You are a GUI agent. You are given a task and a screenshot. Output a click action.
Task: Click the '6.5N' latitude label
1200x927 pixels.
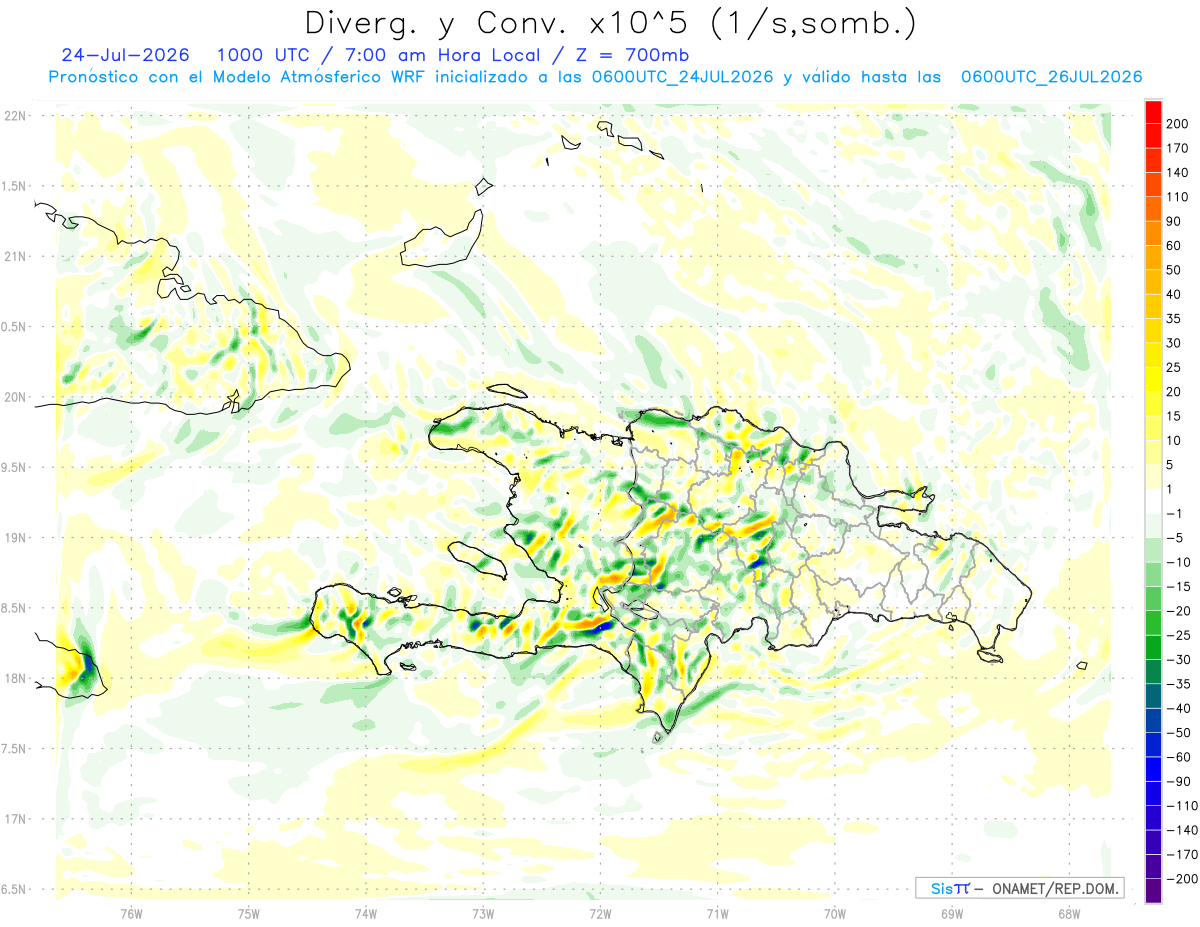coord(14,889)
